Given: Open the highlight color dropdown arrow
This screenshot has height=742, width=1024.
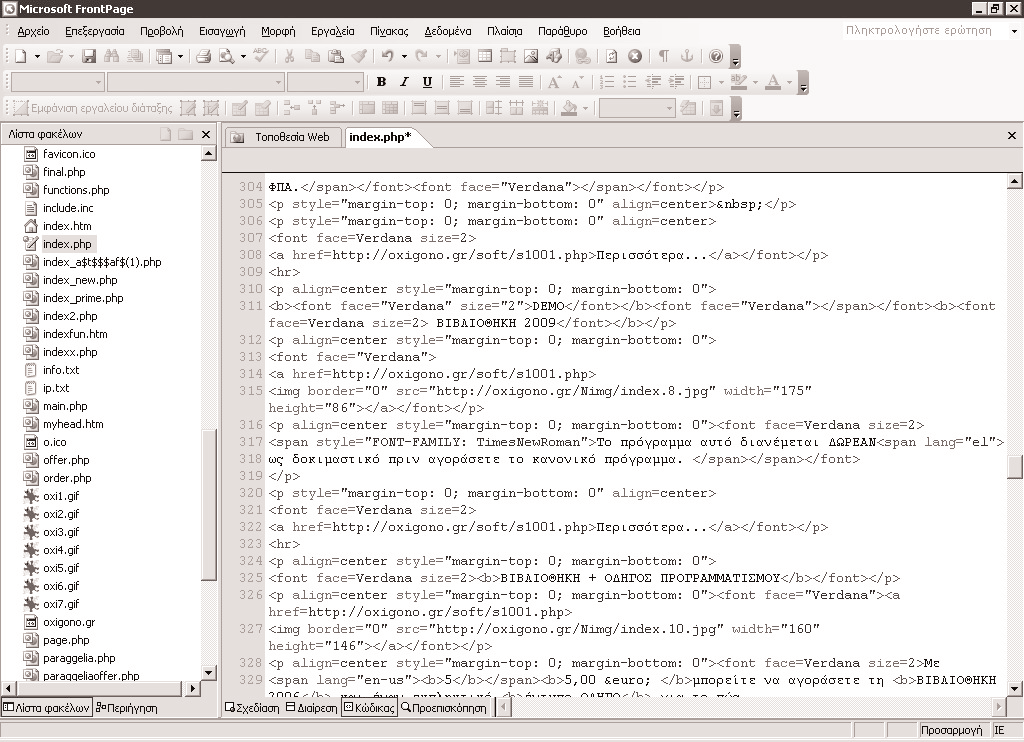Looking at the screenshot, I should pyautogui.click(x=756, y=82).
